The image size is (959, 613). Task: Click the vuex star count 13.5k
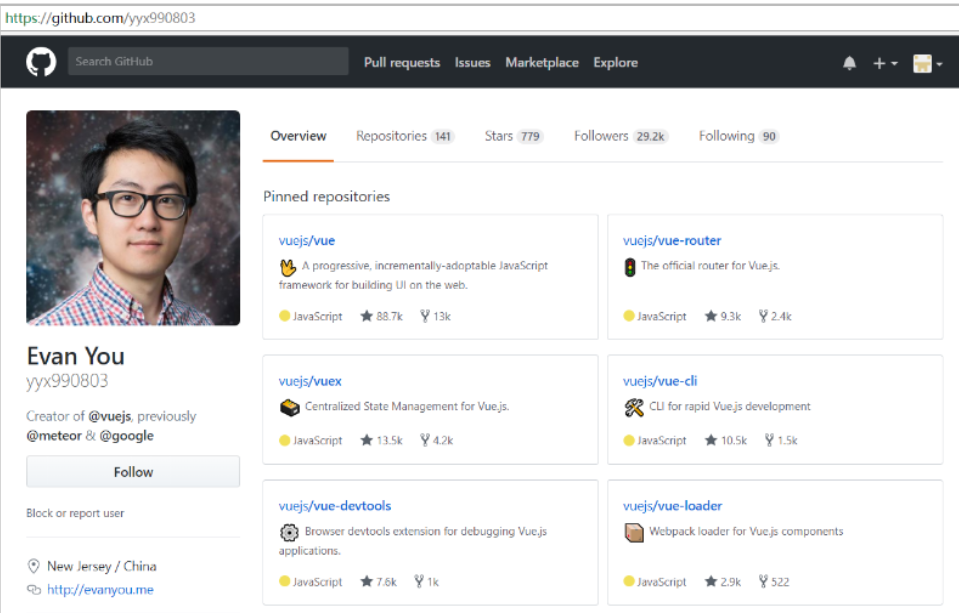click(x=382, y=440)
